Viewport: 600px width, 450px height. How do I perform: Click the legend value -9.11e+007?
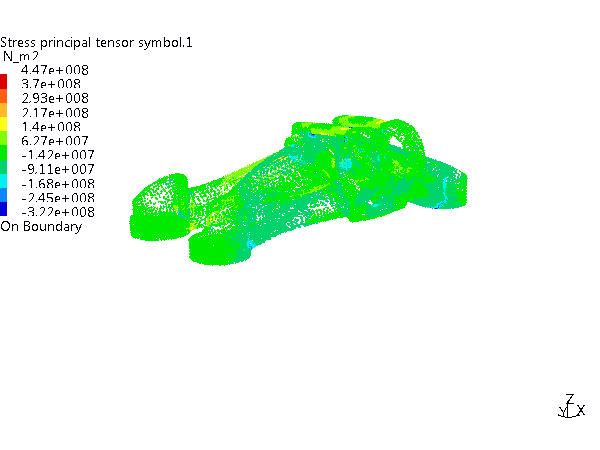(x=58, y=169)
